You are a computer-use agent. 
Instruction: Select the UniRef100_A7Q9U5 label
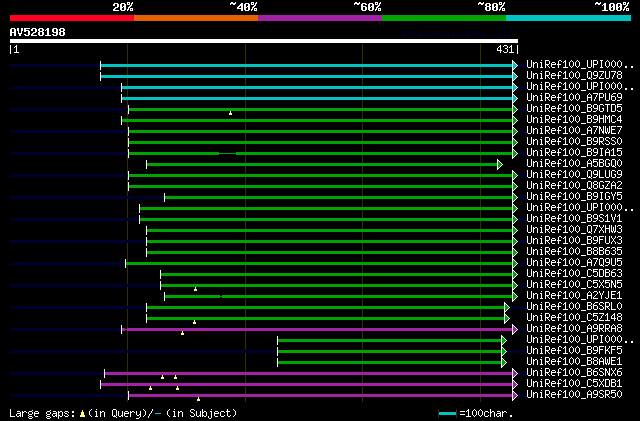coord(574,263)
